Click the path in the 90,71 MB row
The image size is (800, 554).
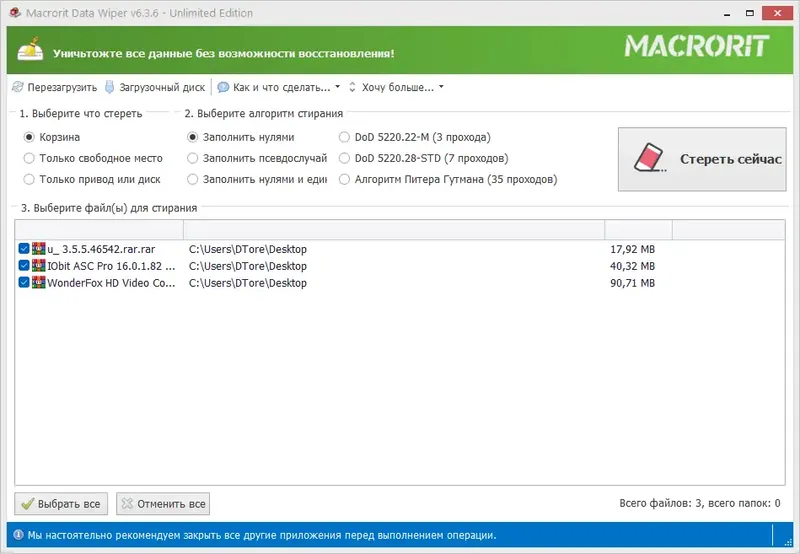pos(248,283)
